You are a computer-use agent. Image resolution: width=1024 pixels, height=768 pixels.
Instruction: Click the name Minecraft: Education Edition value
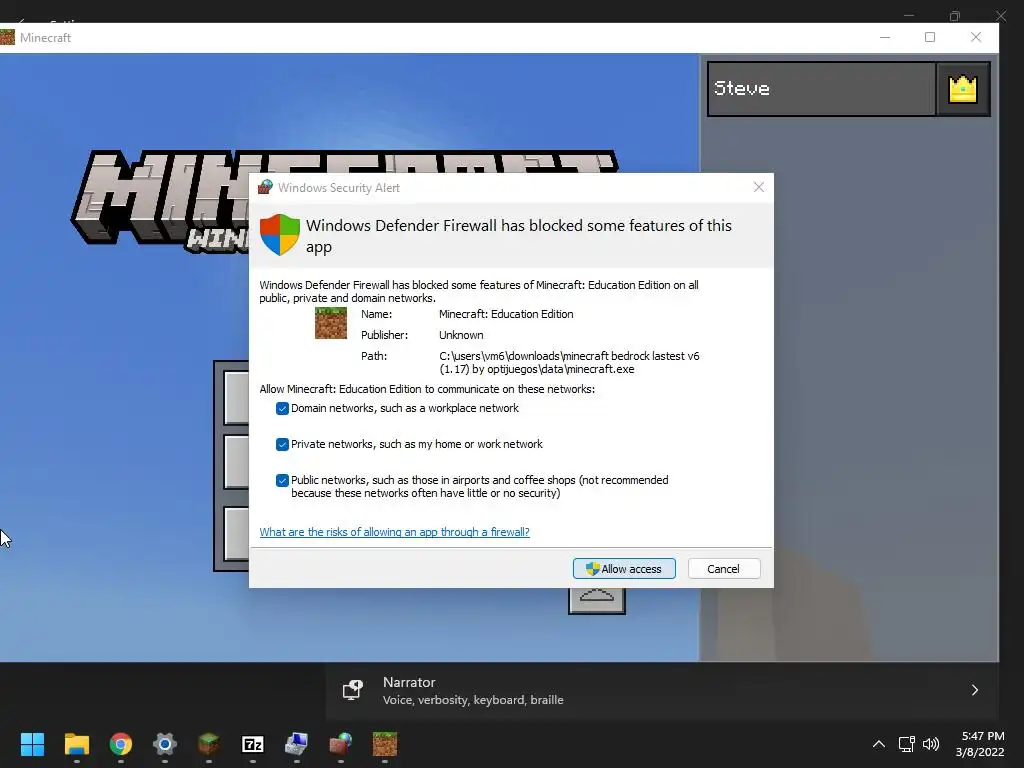[x=506, y=314]
